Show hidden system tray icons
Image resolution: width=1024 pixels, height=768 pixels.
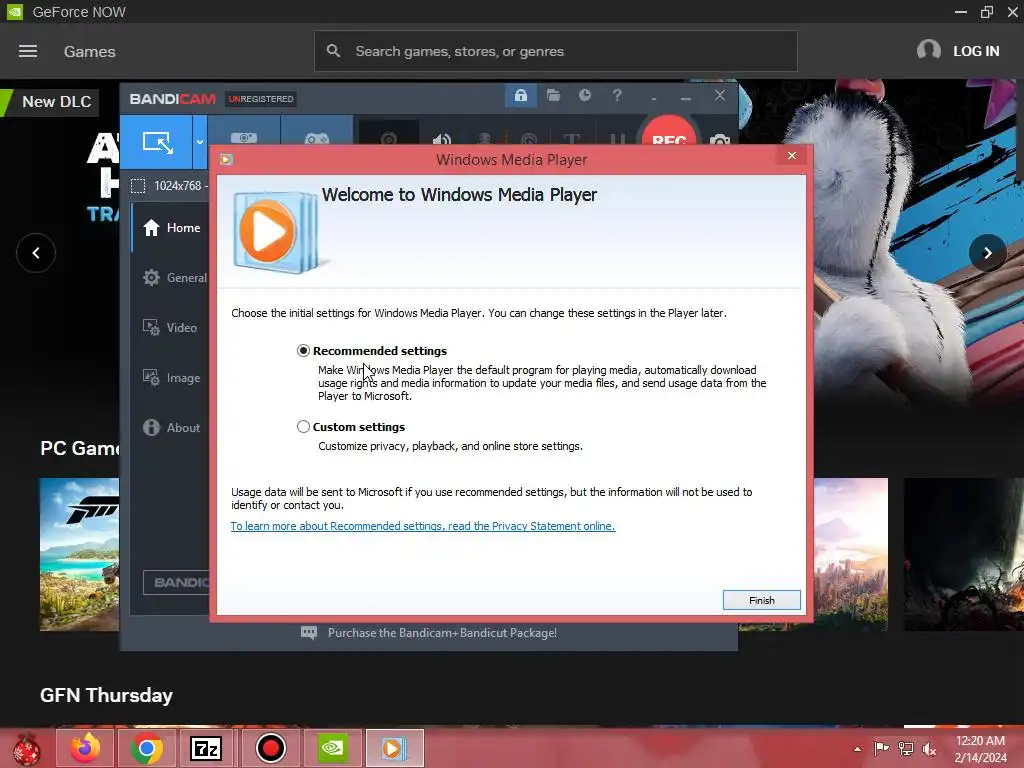[x=857, y=749]
